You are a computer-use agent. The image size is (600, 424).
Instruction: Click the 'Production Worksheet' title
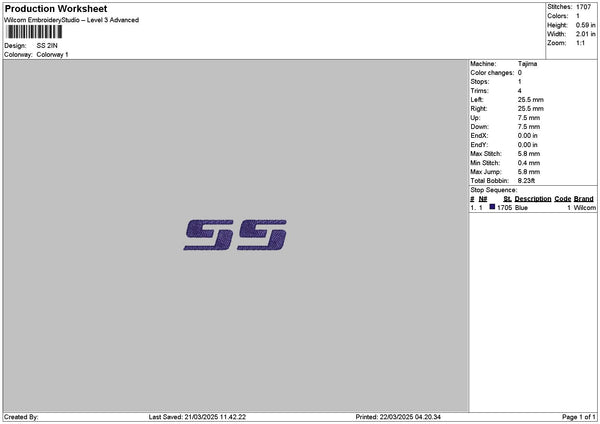(56, 9)
